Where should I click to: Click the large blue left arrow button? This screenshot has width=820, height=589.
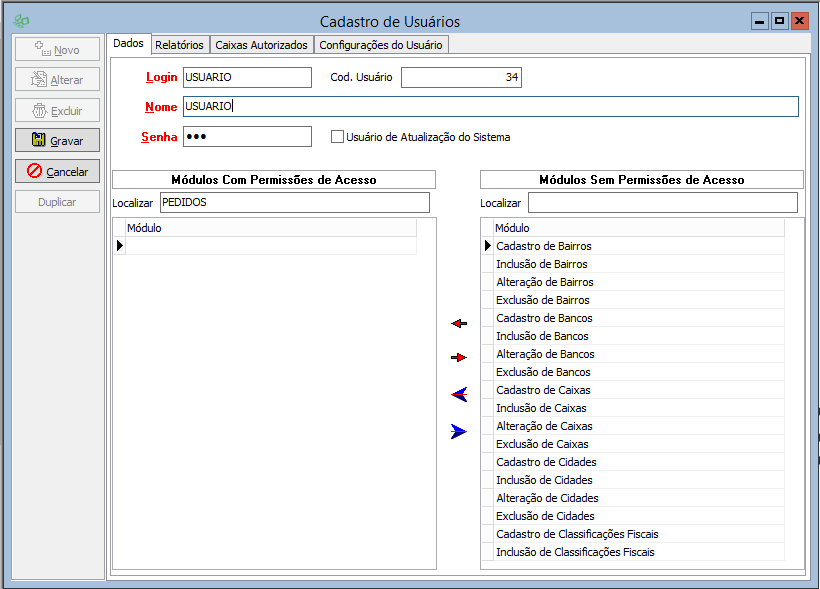tap(459, 395)
